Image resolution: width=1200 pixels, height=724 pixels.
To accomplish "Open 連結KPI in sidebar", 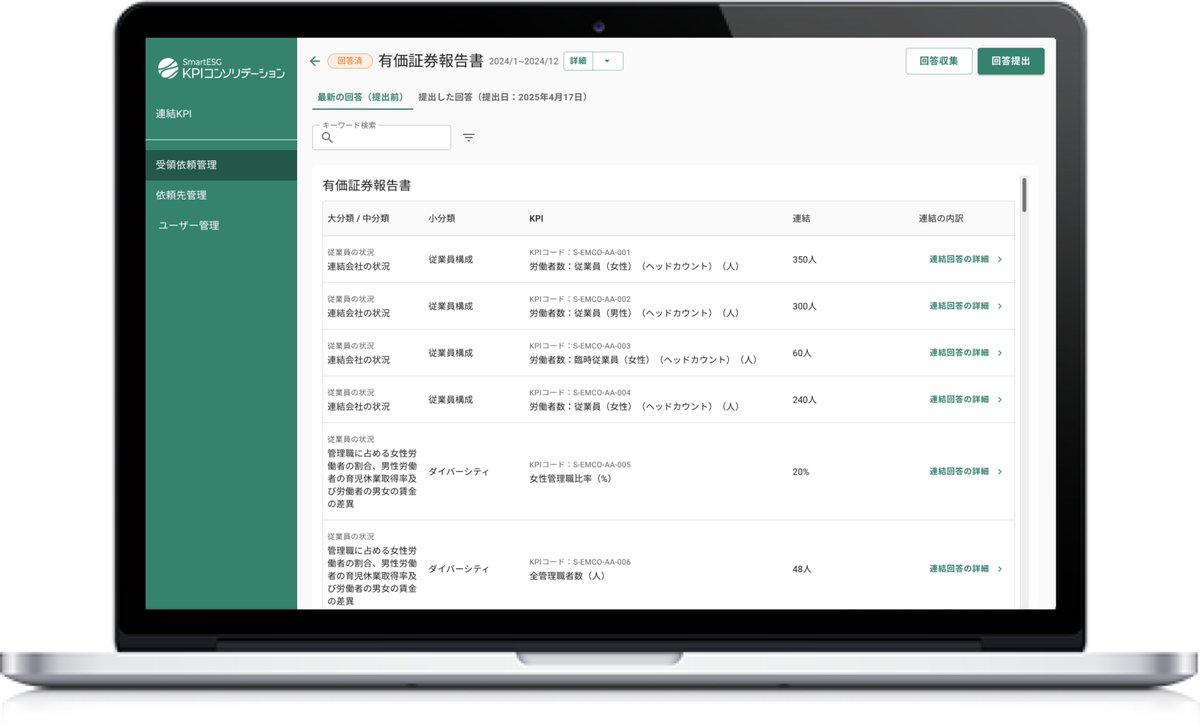I will coord(173,114).
